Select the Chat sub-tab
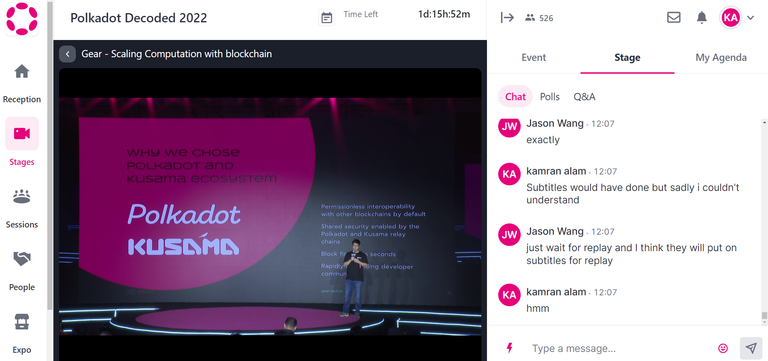 515,96
